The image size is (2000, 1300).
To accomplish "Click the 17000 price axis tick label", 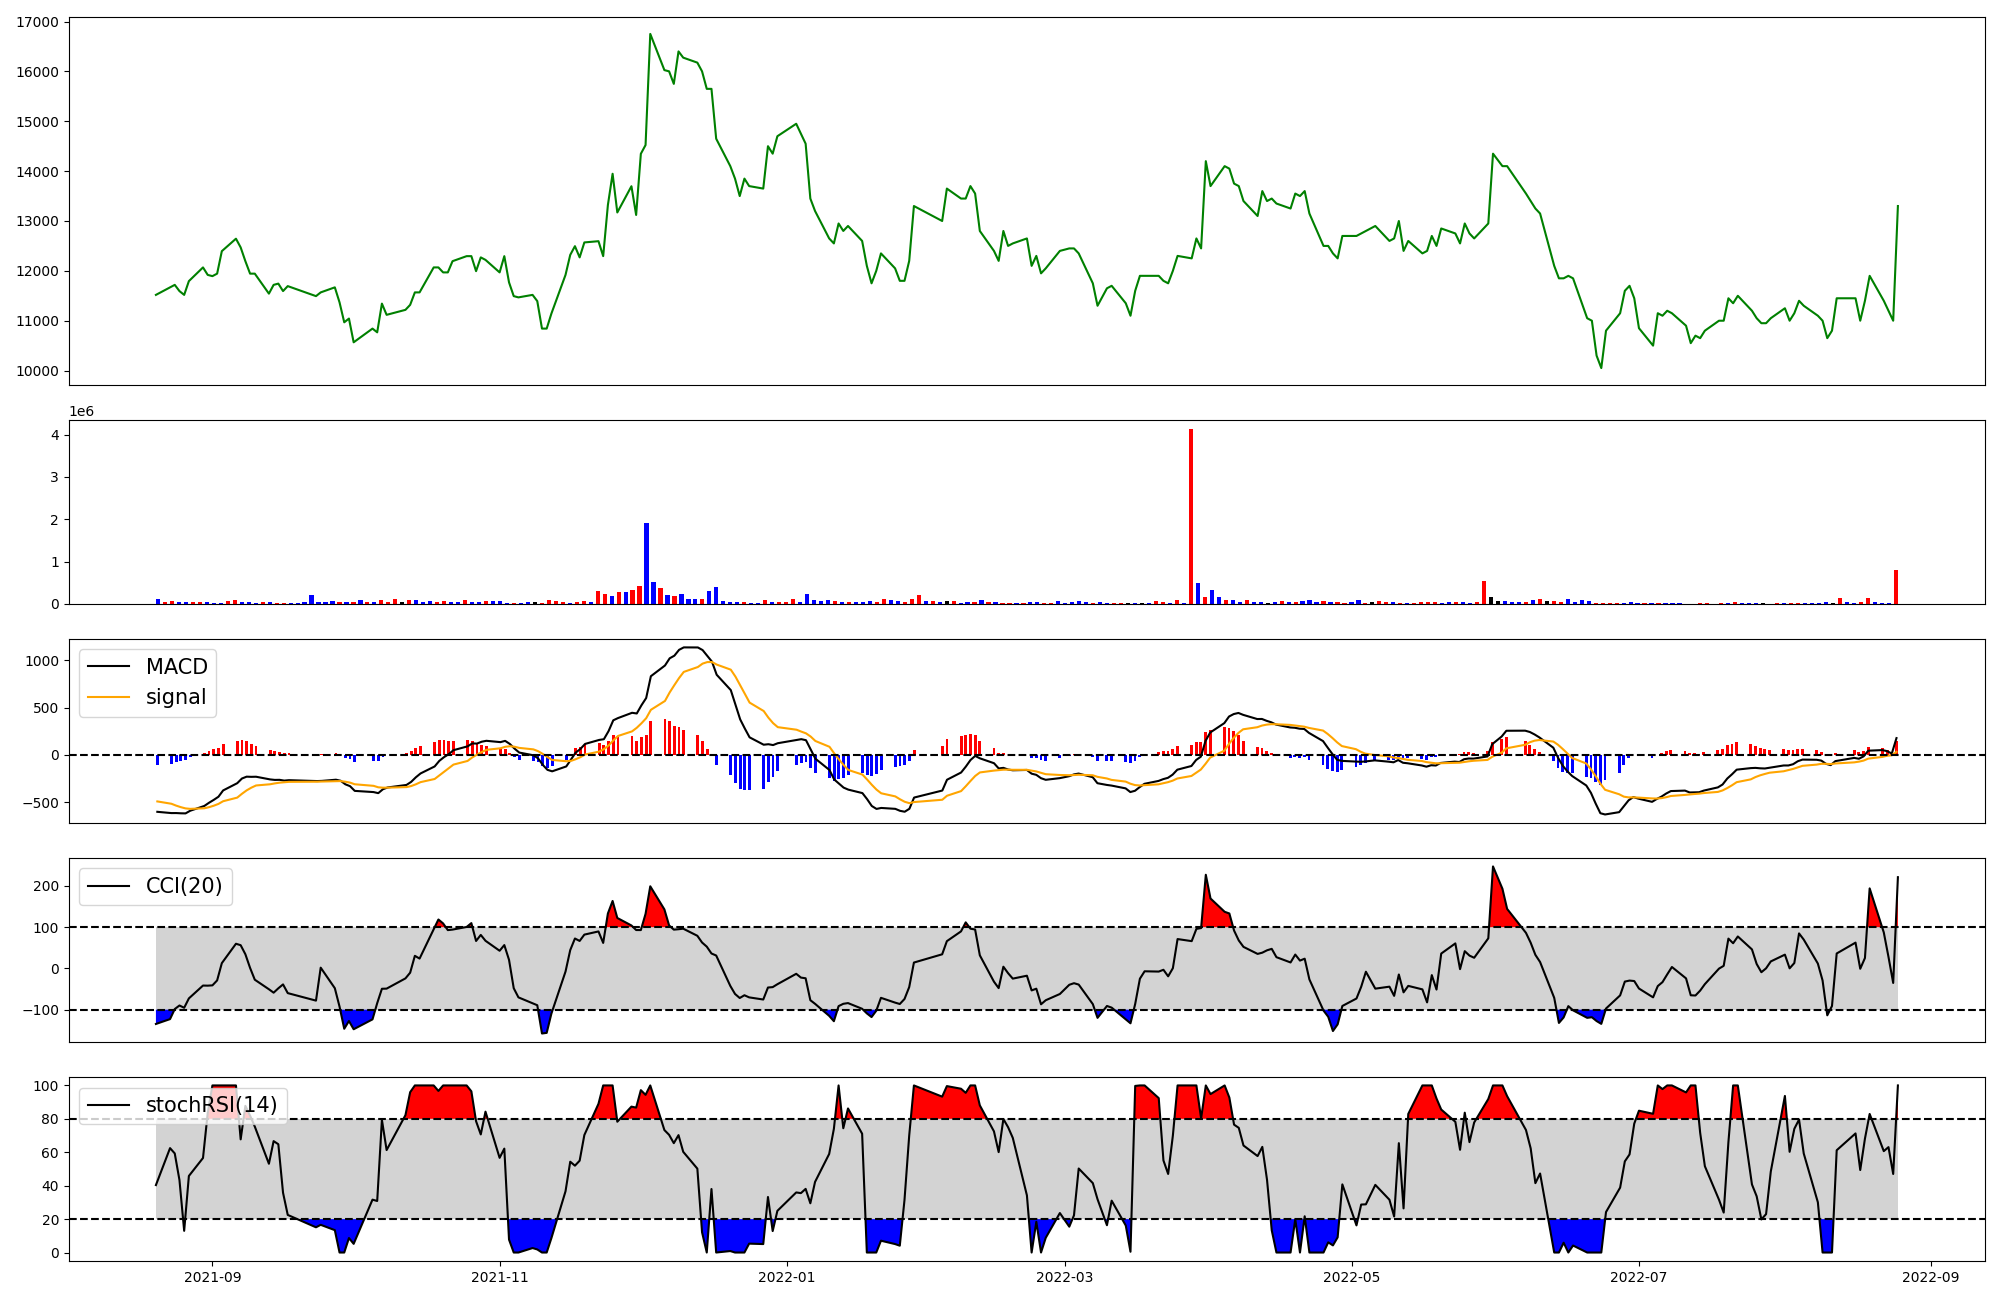I will [37, 22].
